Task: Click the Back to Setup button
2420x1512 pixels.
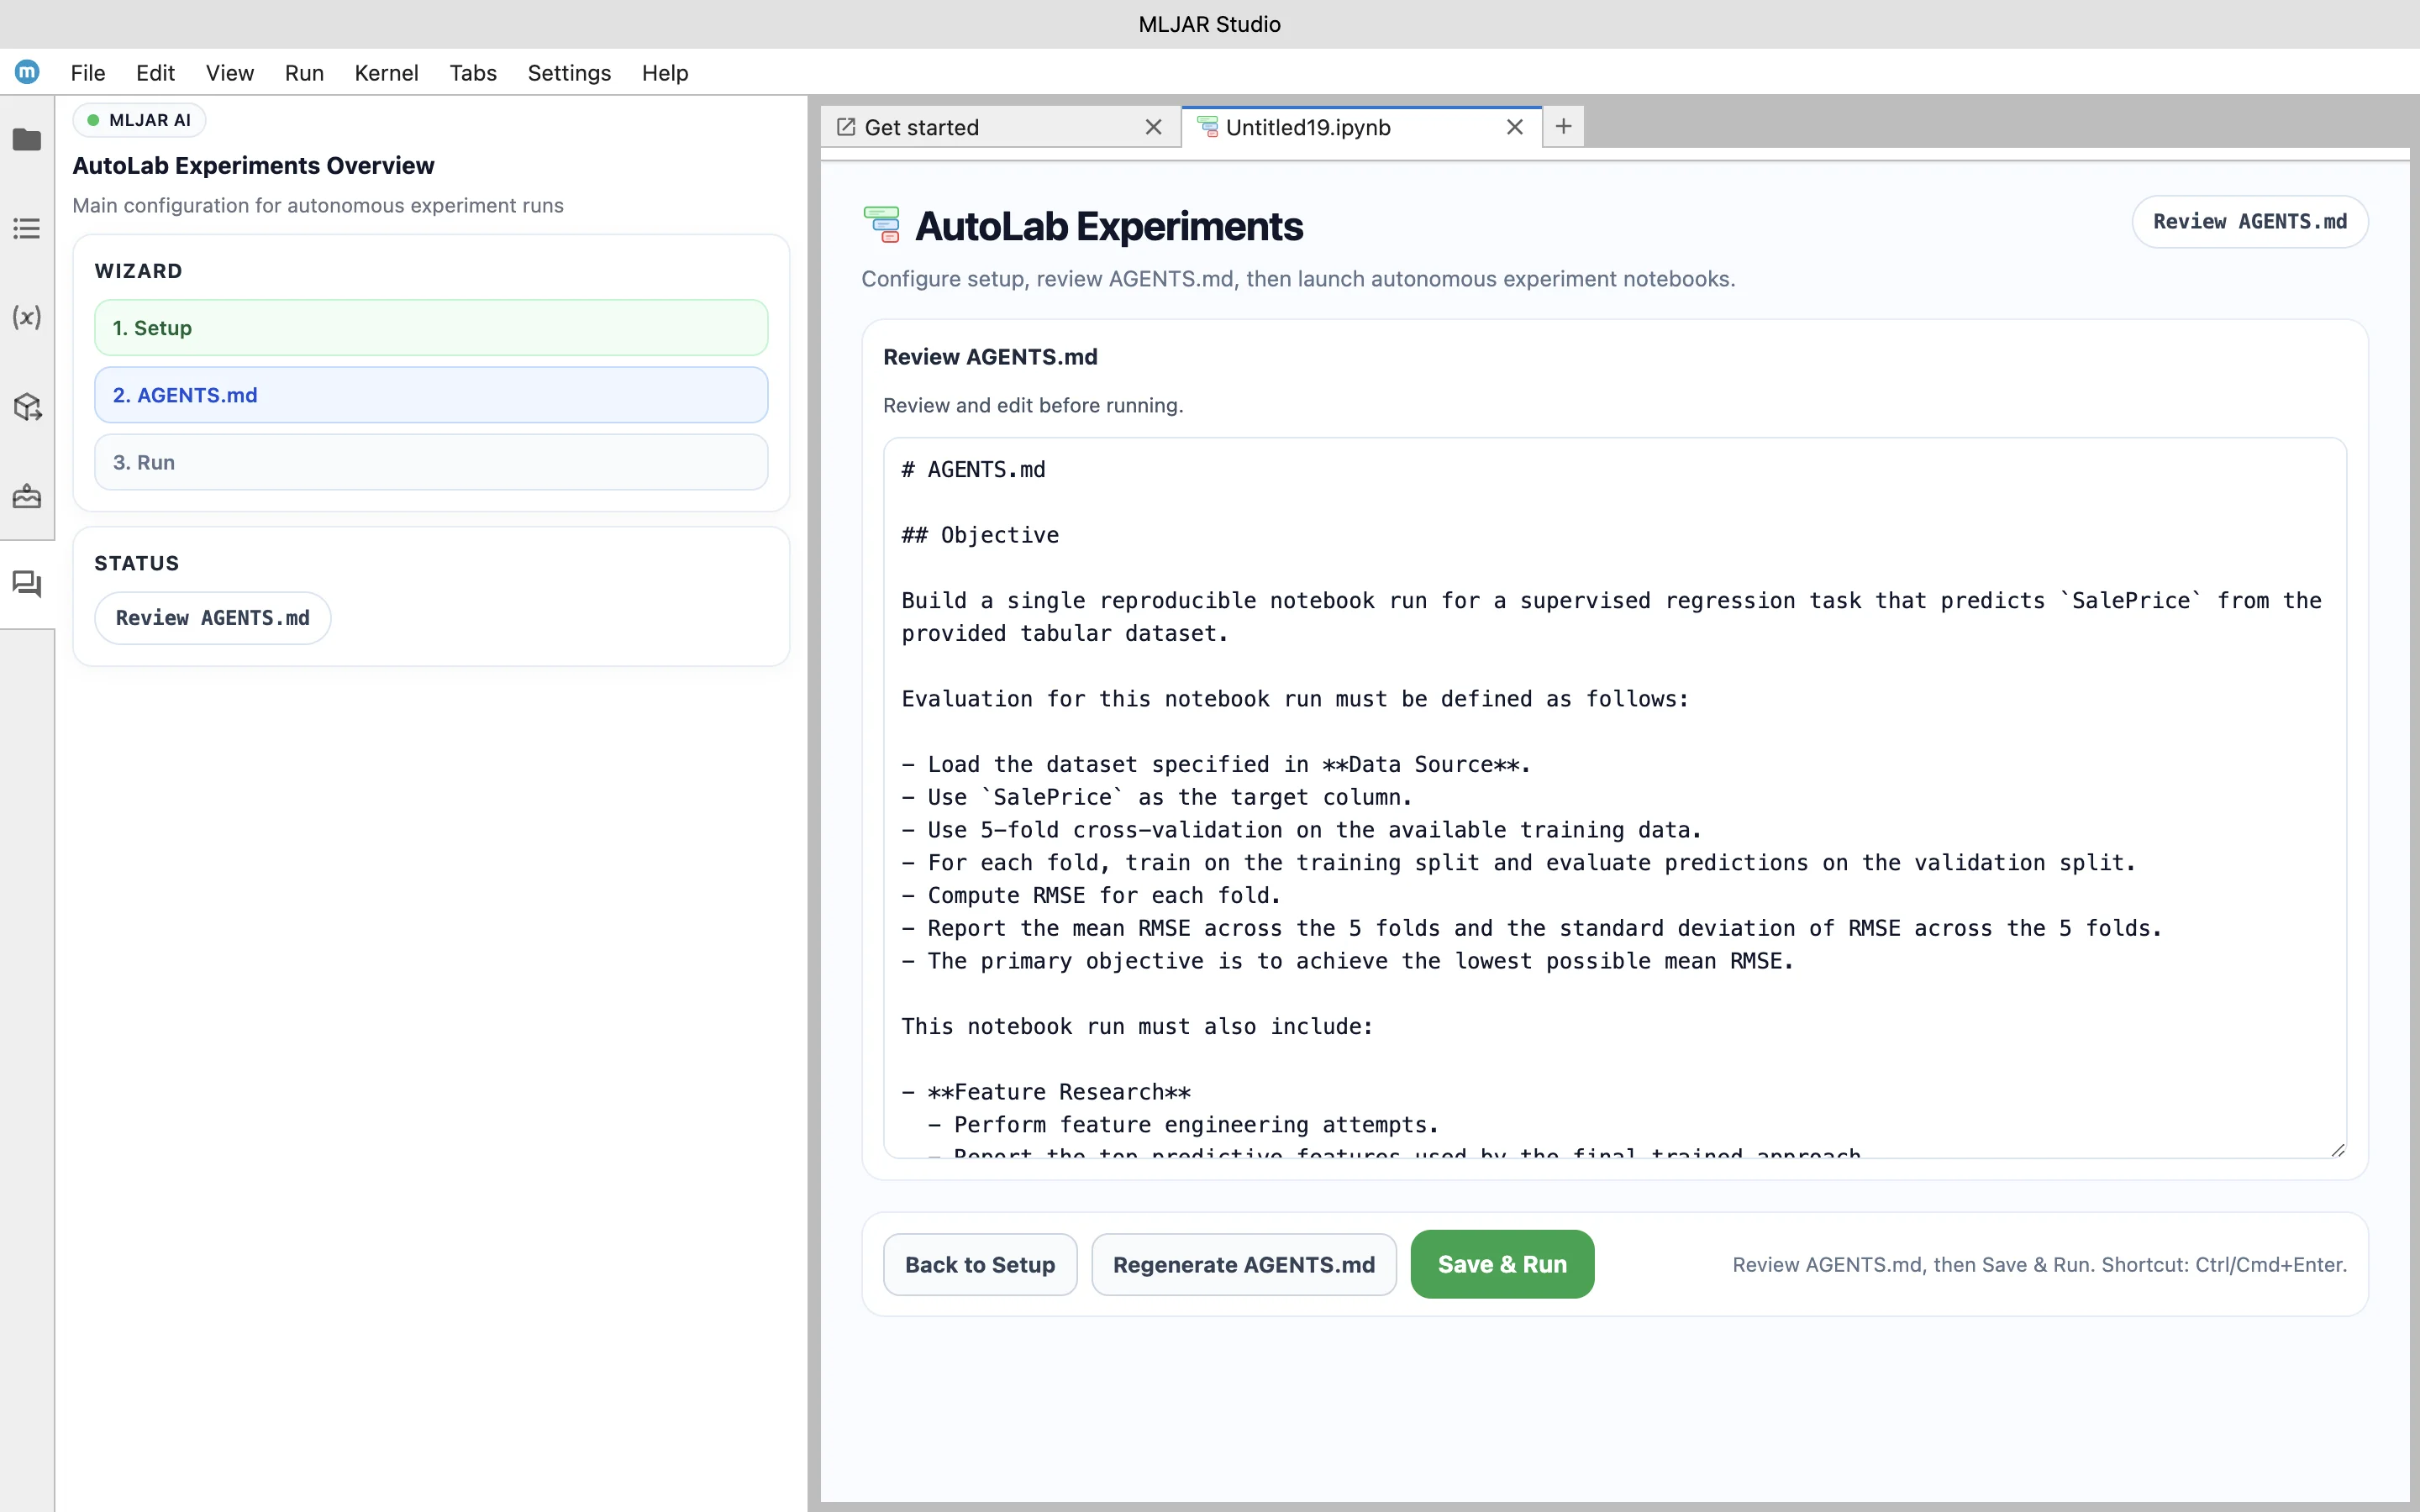Action: point(979,1264)
